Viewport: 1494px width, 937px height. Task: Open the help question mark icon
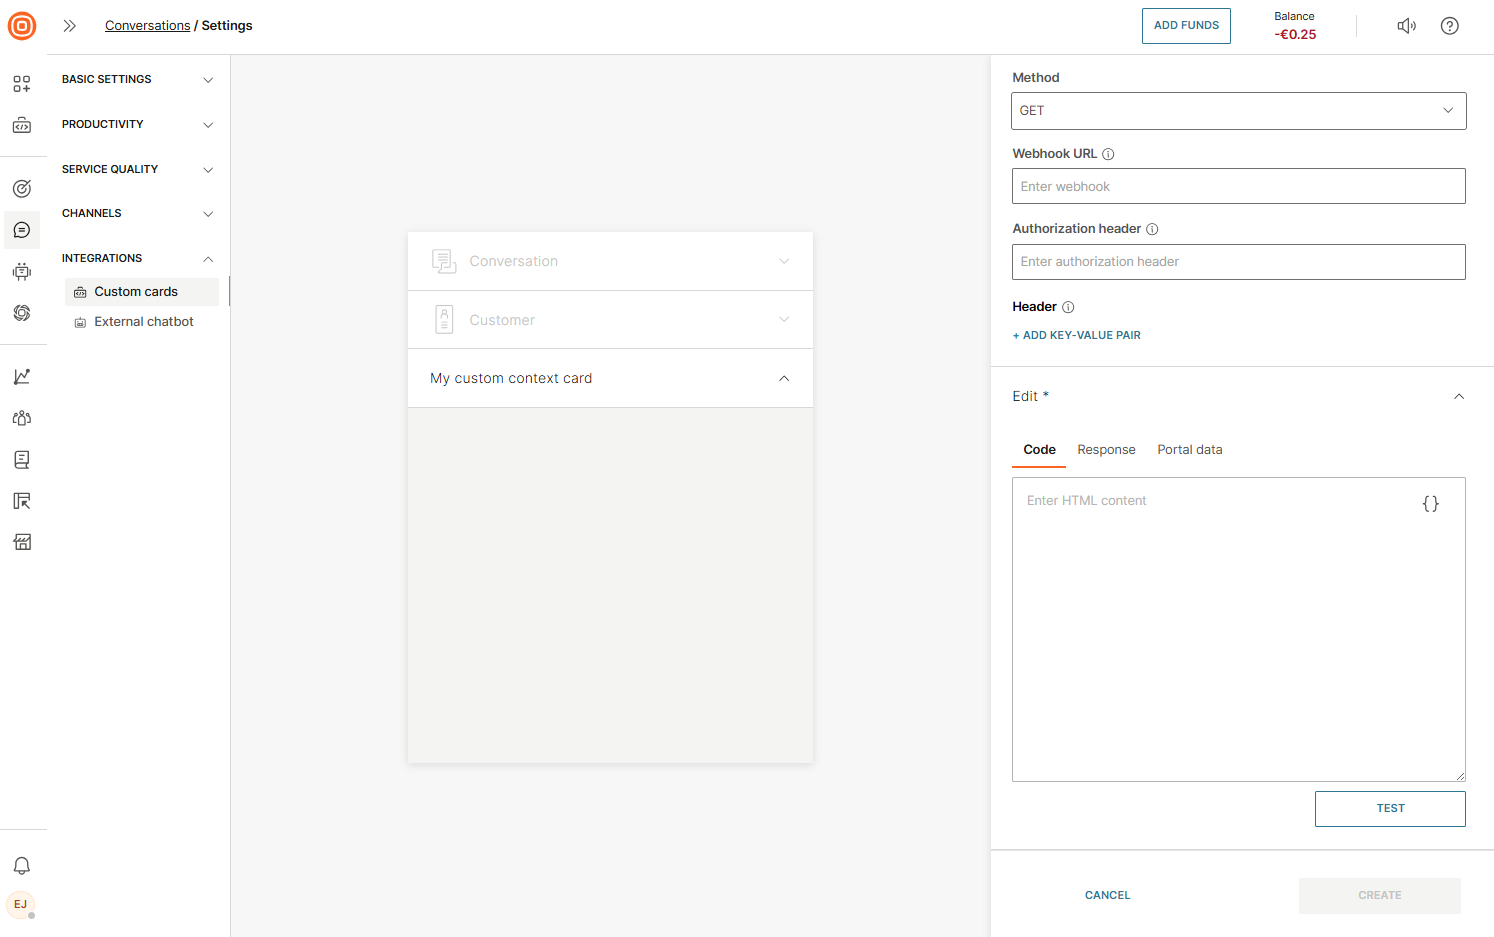pos(1449,26)
